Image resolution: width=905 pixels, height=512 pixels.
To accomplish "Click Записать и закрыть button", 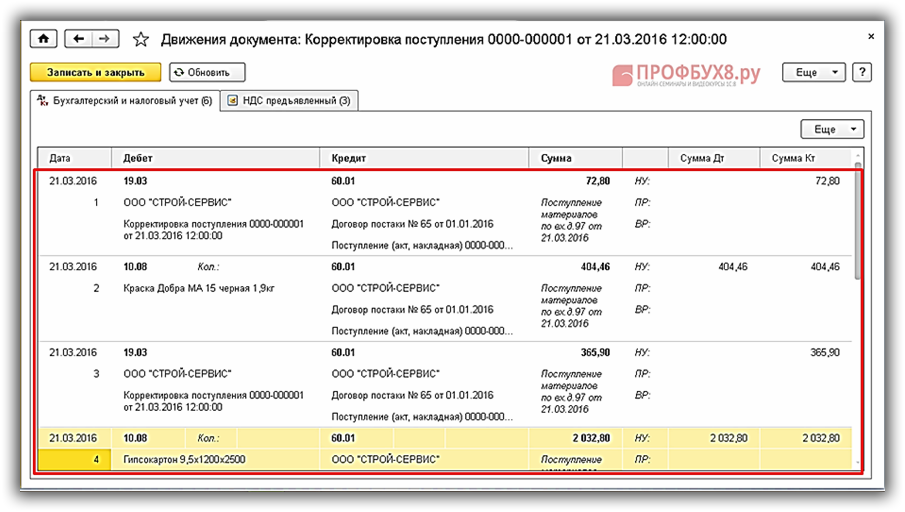I will pos(95,72).
